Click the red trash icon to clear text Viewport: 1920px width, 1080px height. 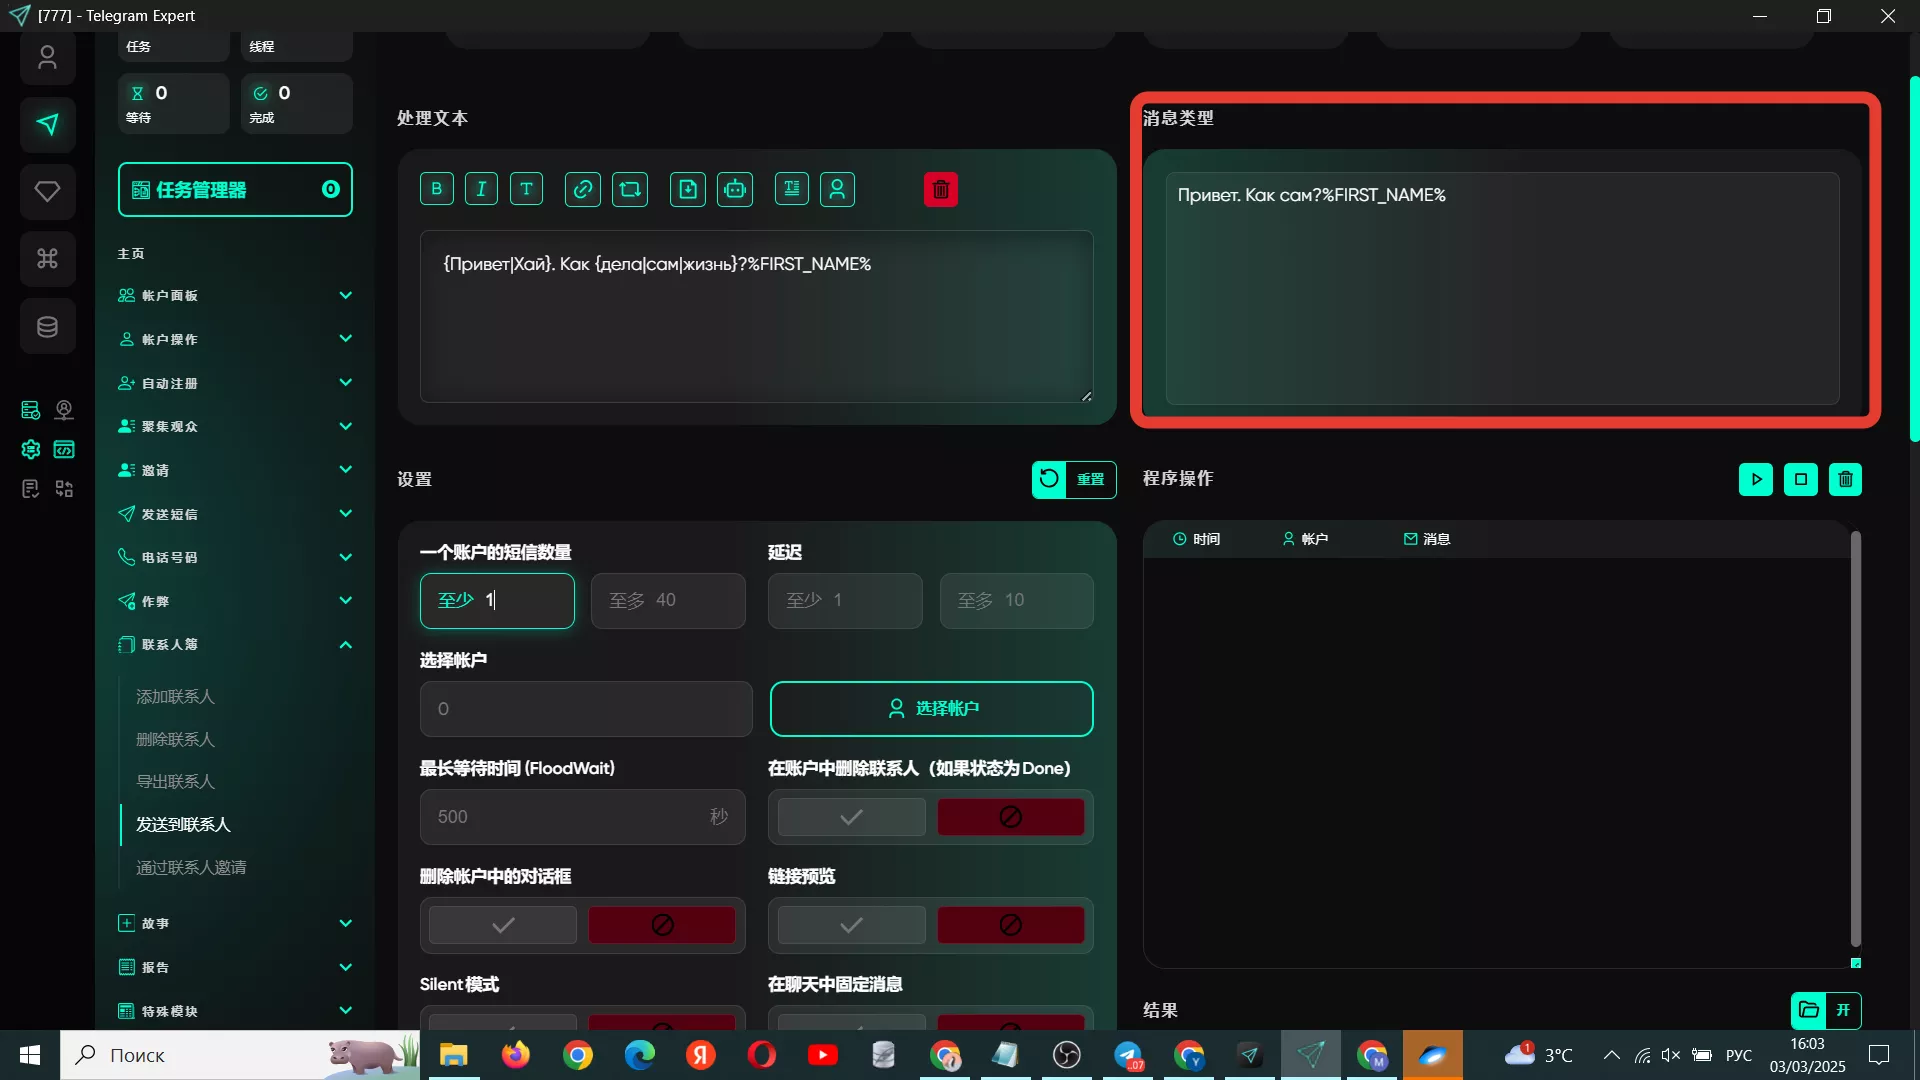coord(940,189)
